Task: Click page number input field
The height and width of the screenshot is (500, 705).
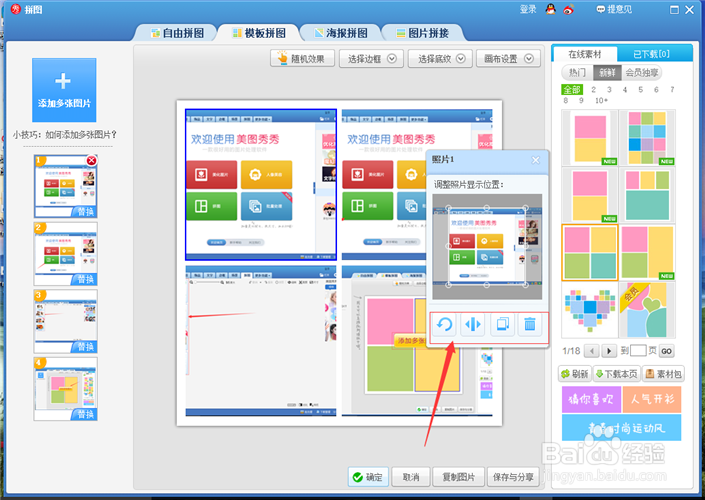Action: [638, 351]
